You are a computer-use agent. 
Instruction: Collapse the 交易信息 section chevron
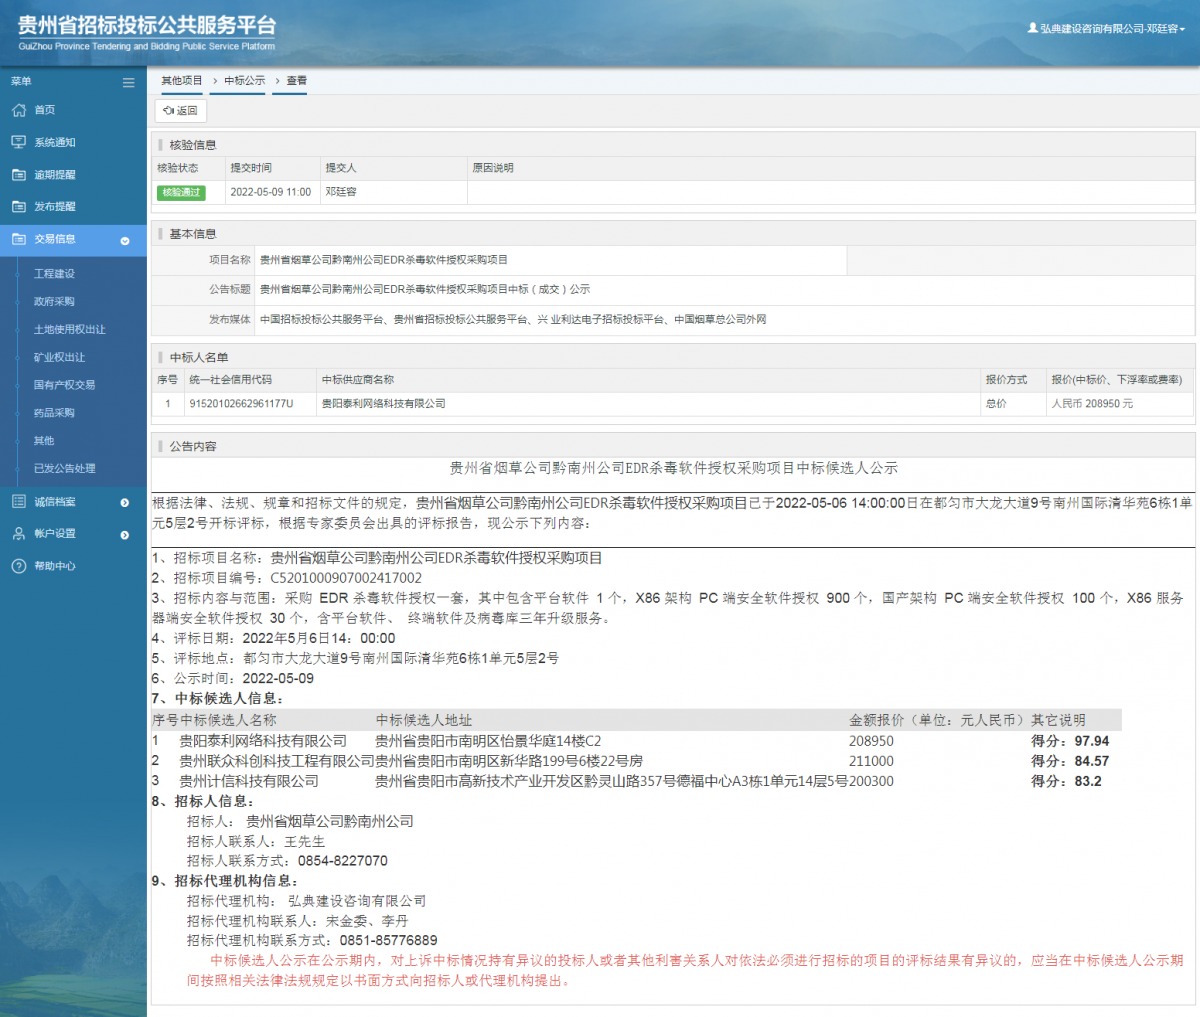click(125, 240)
